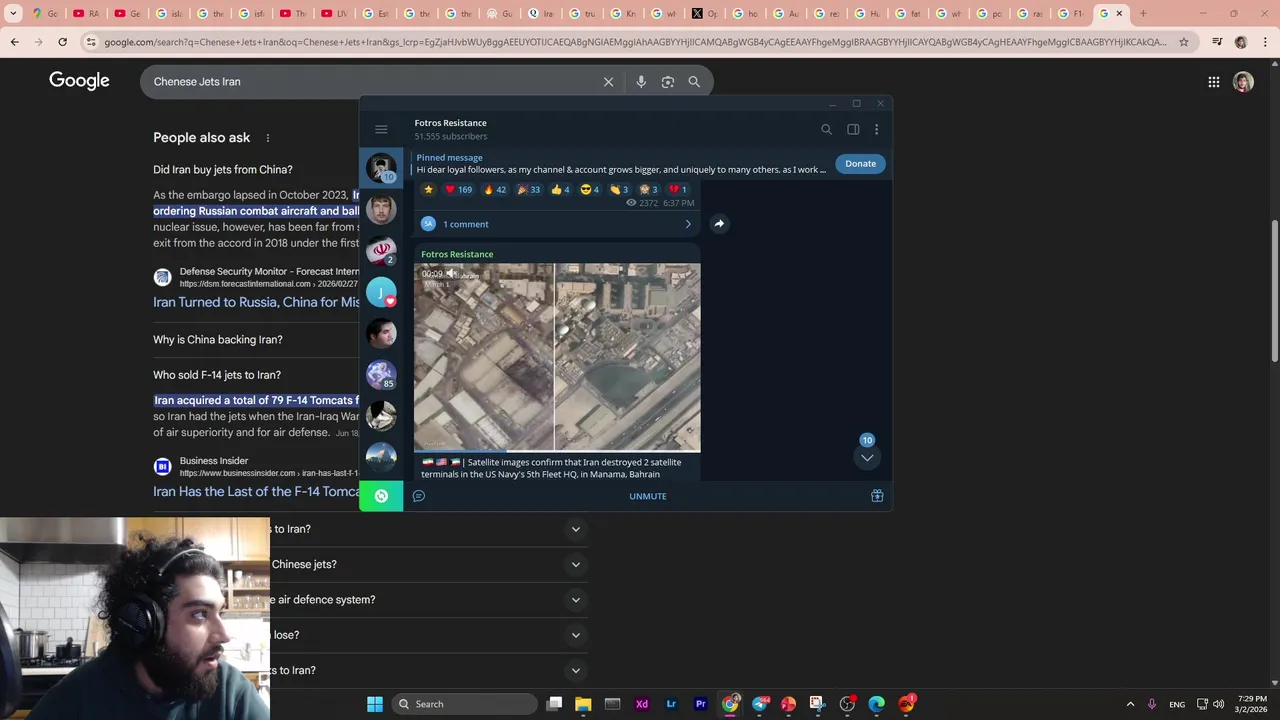The image size is (1280, 720).
Task: Click the fire reaction showing 42
Action: [x=495, y=189]
